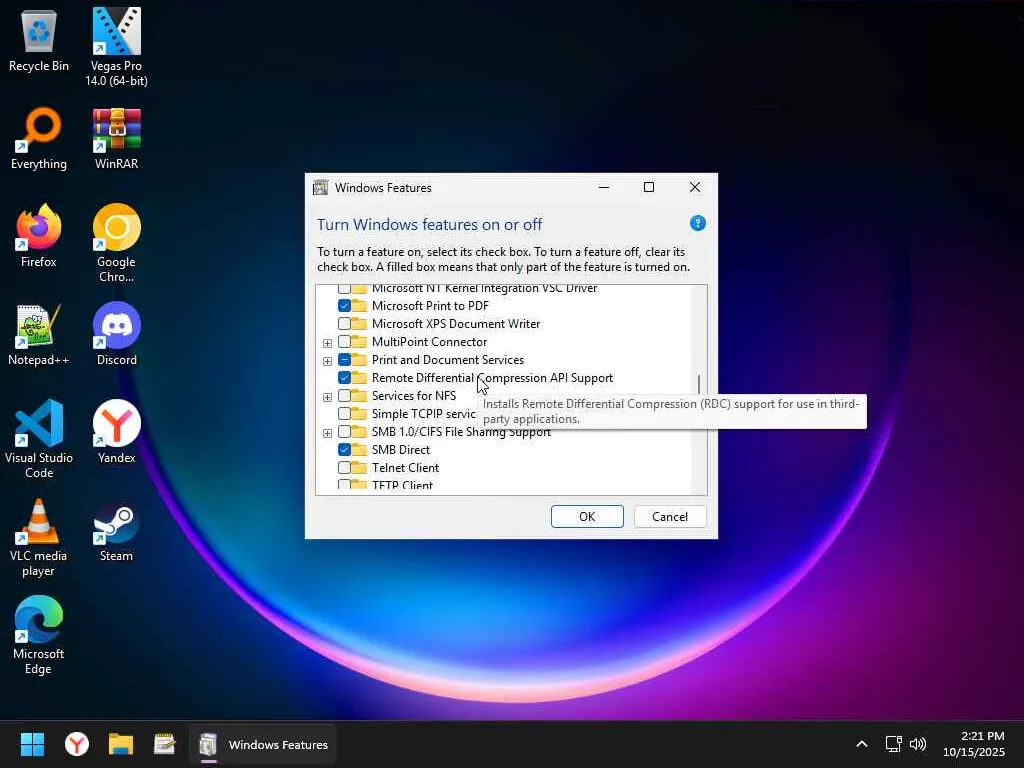The width and height of the screenshot is (1024, 768).
Task: Click the features list vertical scrollbar thumb
Action: [x=699, y=385]
